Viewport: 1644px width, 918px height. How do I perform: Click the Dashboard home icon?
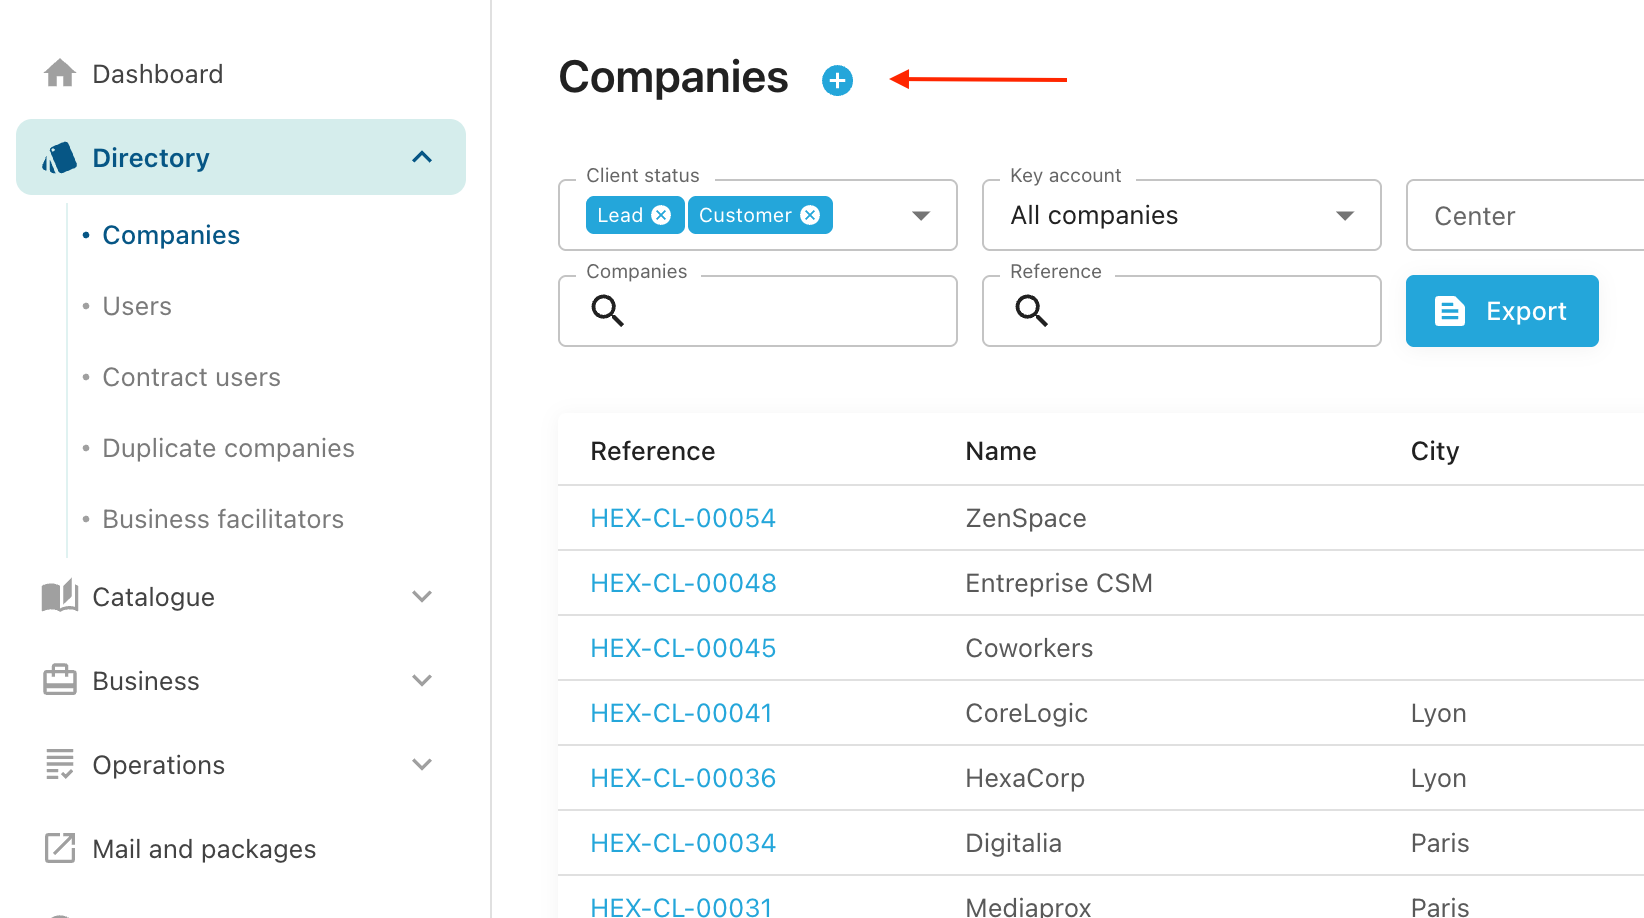[60, 73]
